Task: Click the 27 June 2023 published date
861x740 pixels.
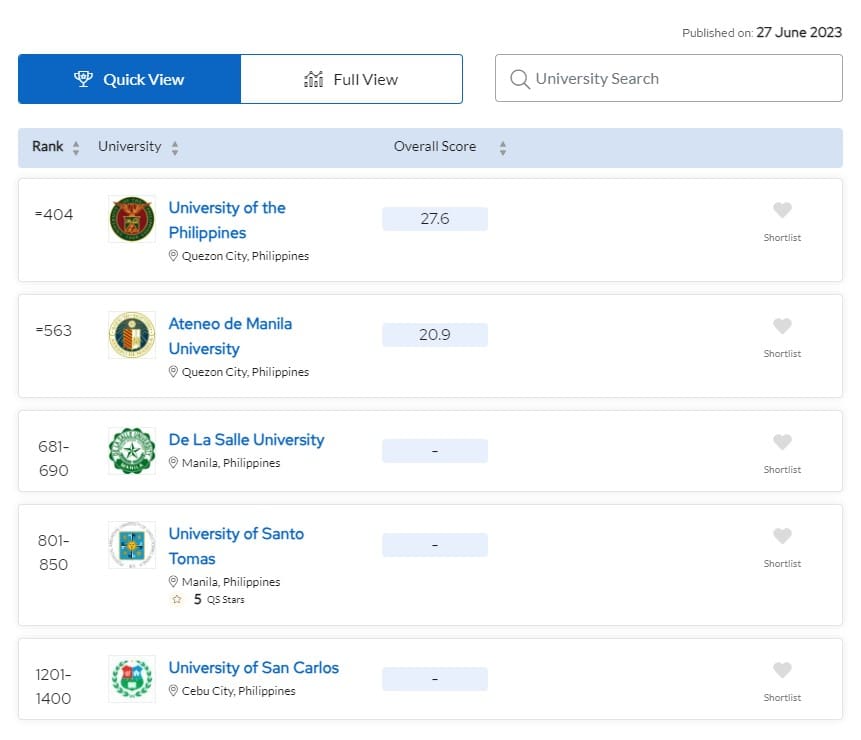Action: tap(799, 32)
